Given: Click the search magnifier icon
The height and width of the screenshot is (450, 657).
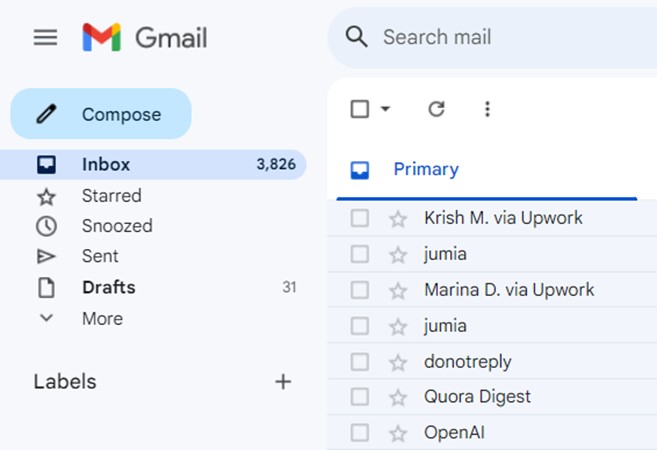Looking at the screenshot, I should point(357,37).
